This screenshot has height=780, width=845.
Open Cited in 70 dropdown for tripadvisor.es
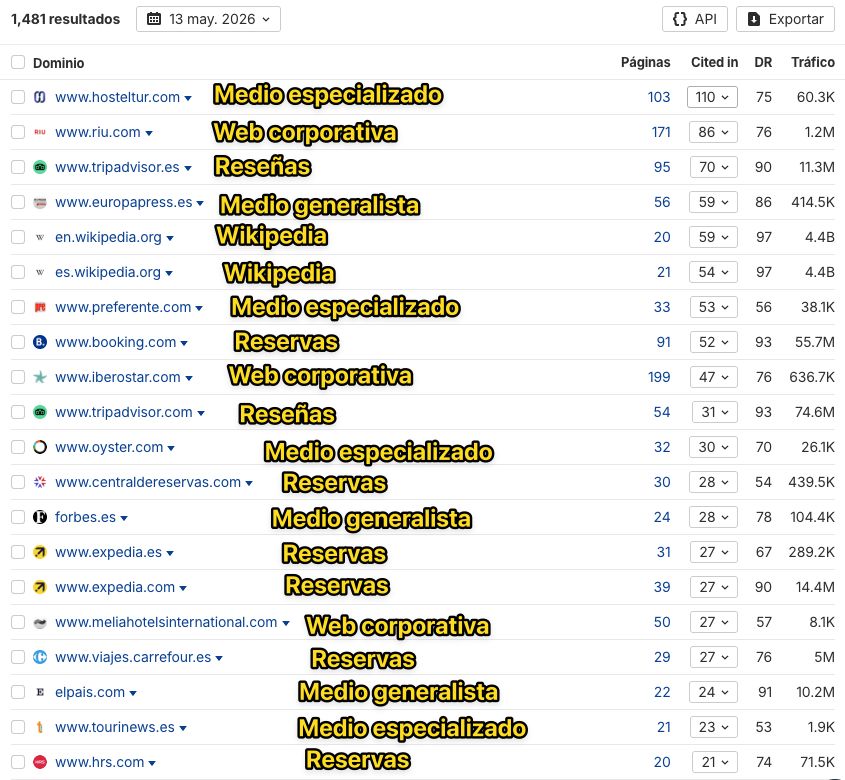[714, 167]
